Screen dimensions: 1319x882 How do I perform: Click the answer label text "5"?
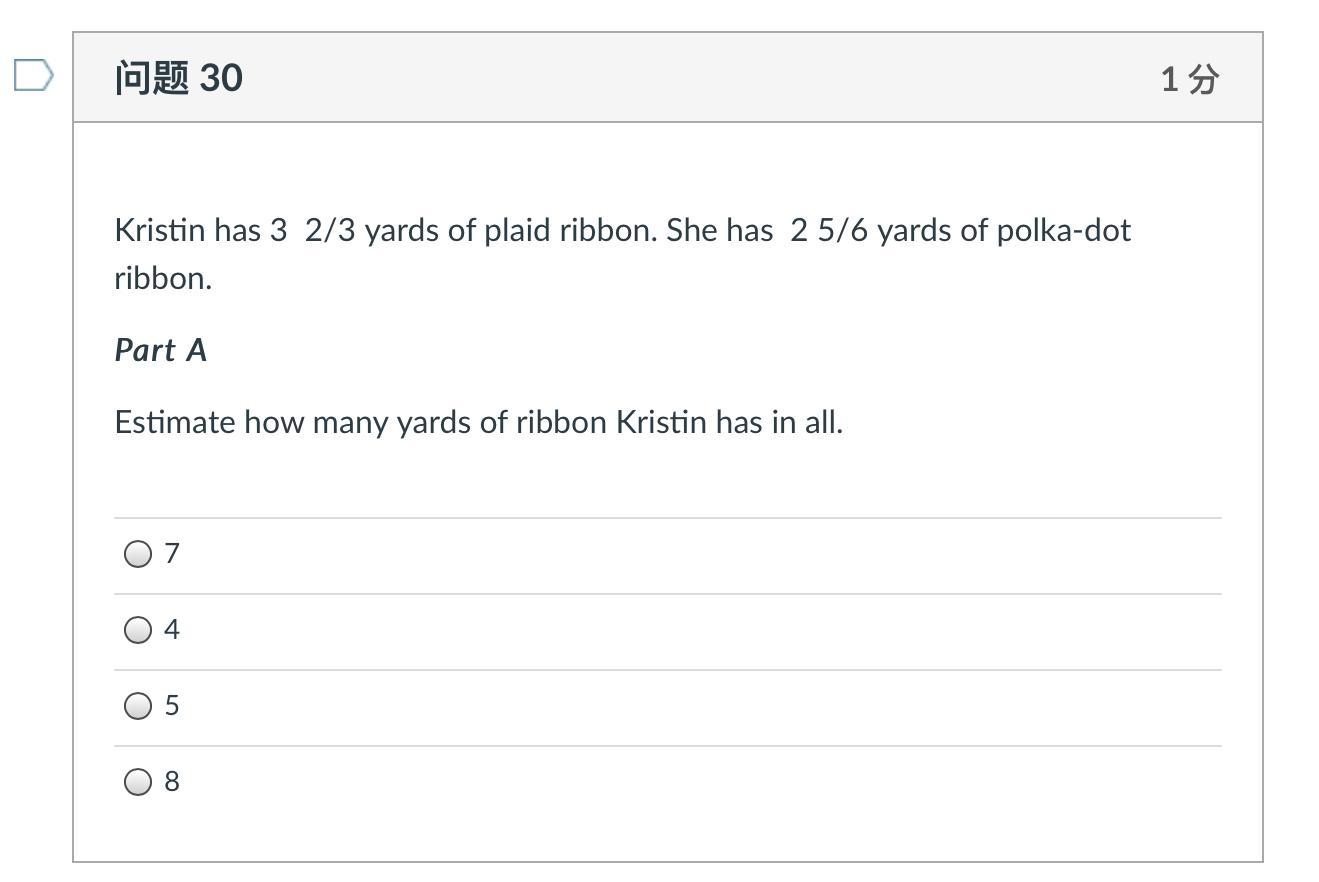tap(172, 705)
